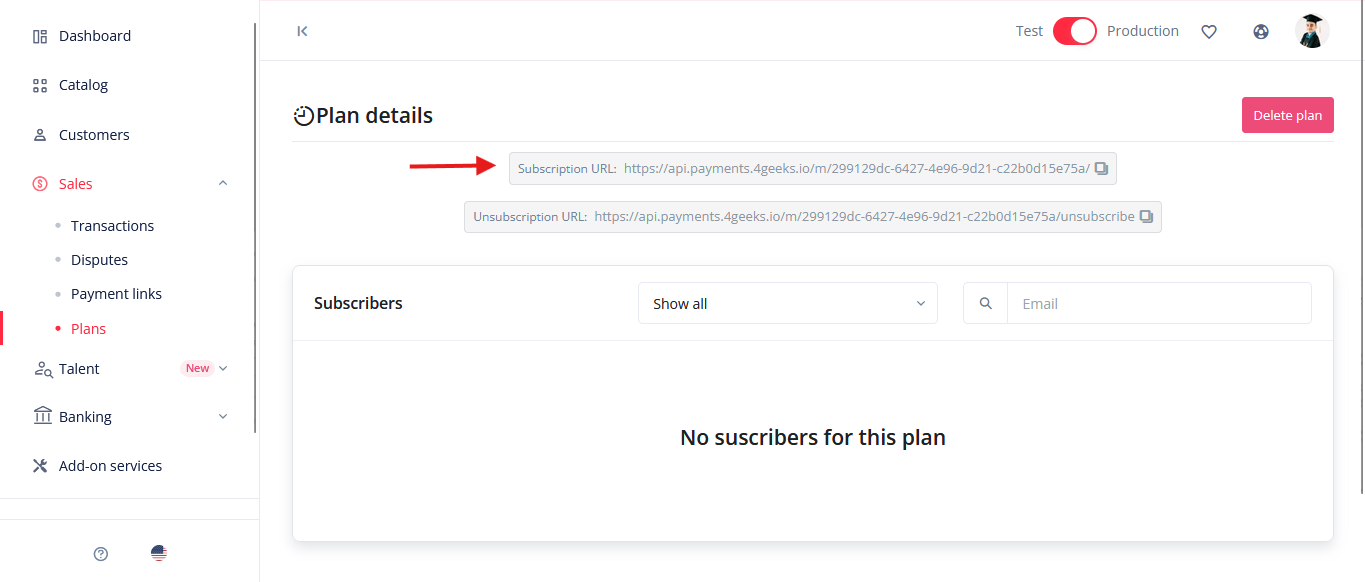This screenshot has height=582, width=1365.
Task: Navigate to Add-on services
Action: (x=110, y=466)
